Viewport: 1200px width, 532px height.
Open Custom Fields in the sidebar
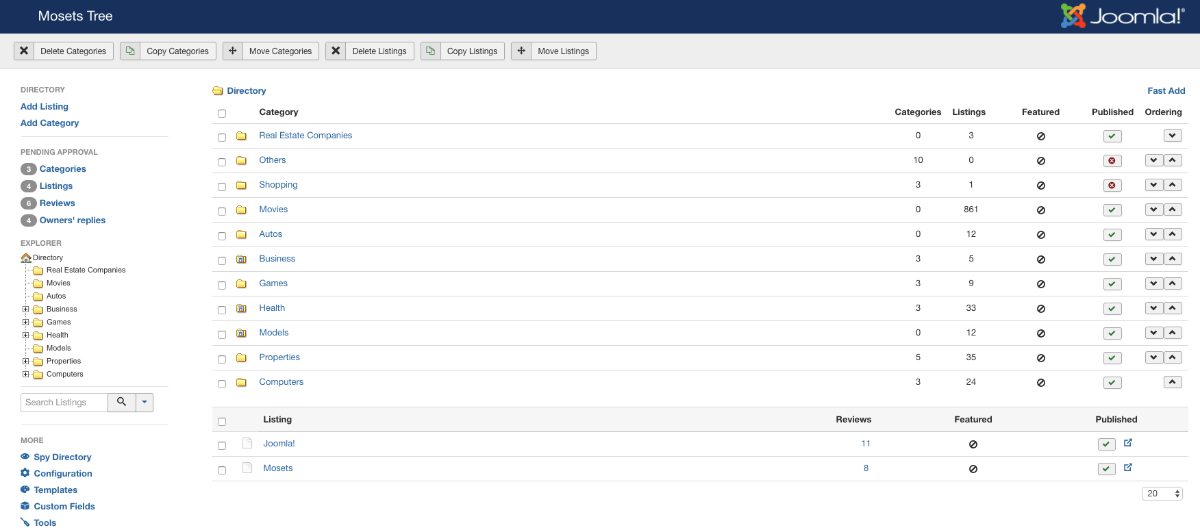pyautogui.click(x=64, y=506)
